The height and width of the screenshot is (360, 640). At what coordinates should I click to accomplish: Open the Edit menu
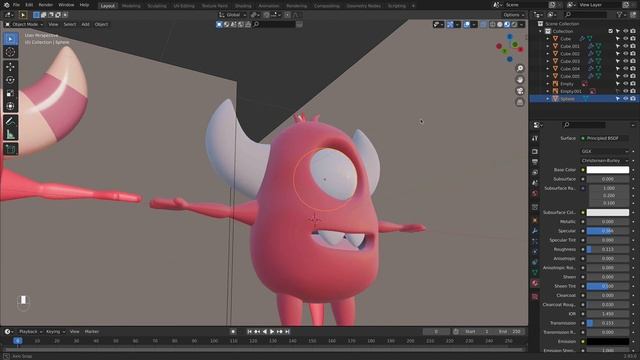pos(29,5)
